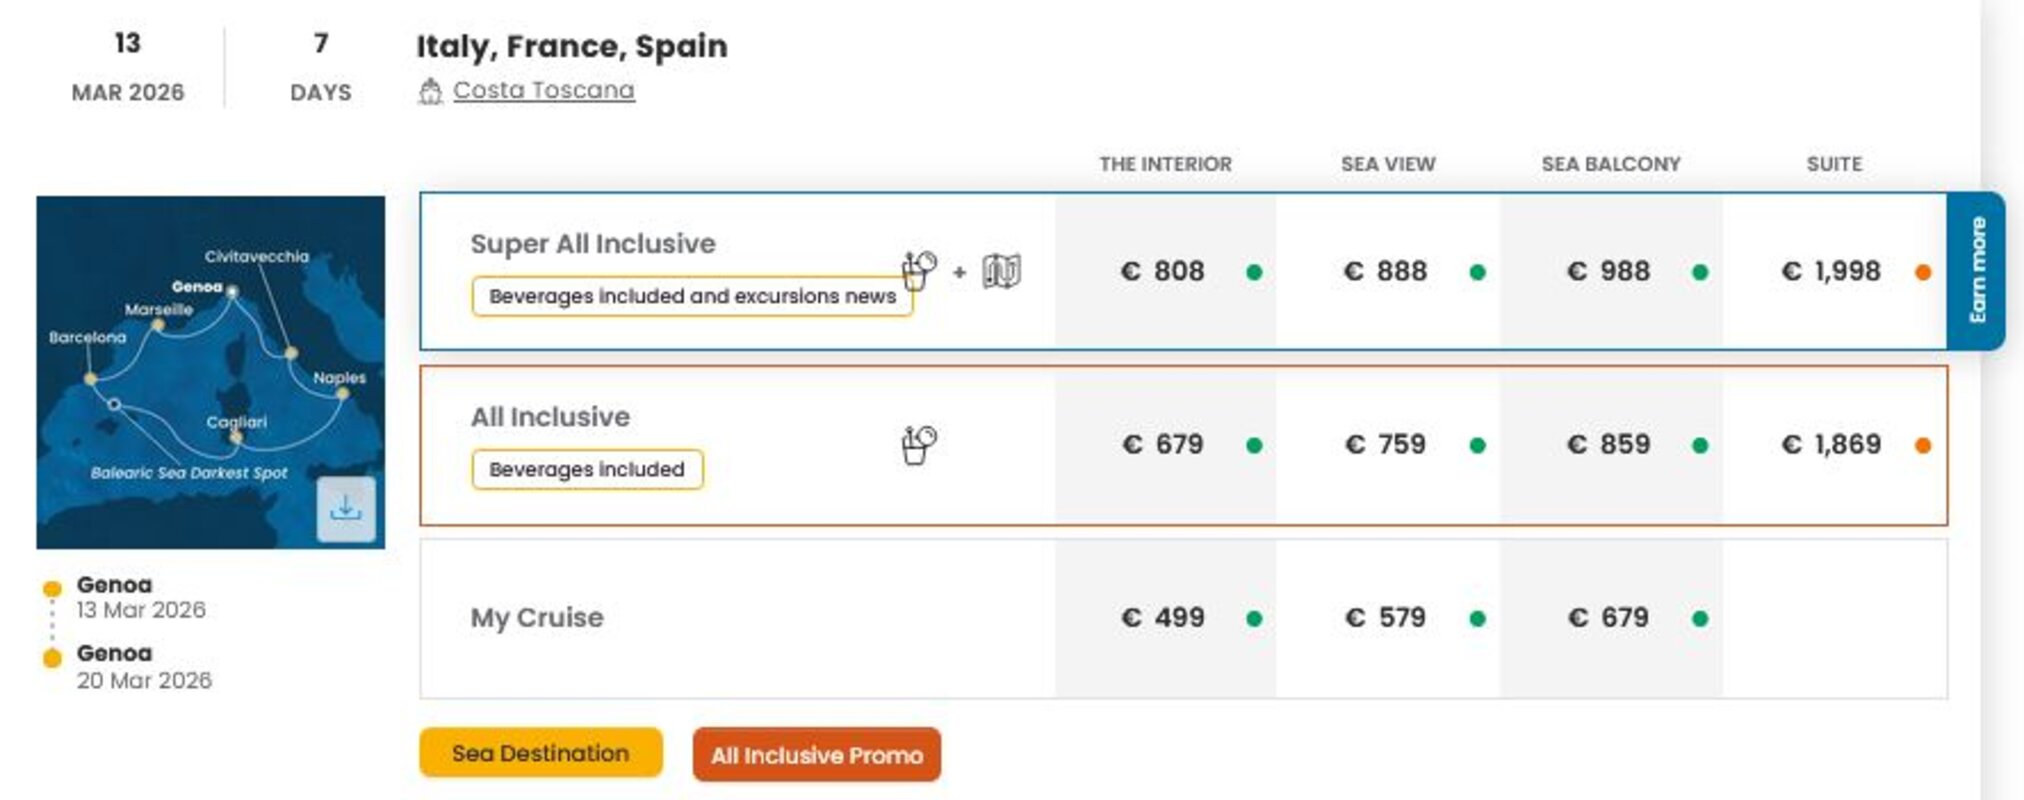Choose My Cruise sea balcony fare €679

[1609, 618]
